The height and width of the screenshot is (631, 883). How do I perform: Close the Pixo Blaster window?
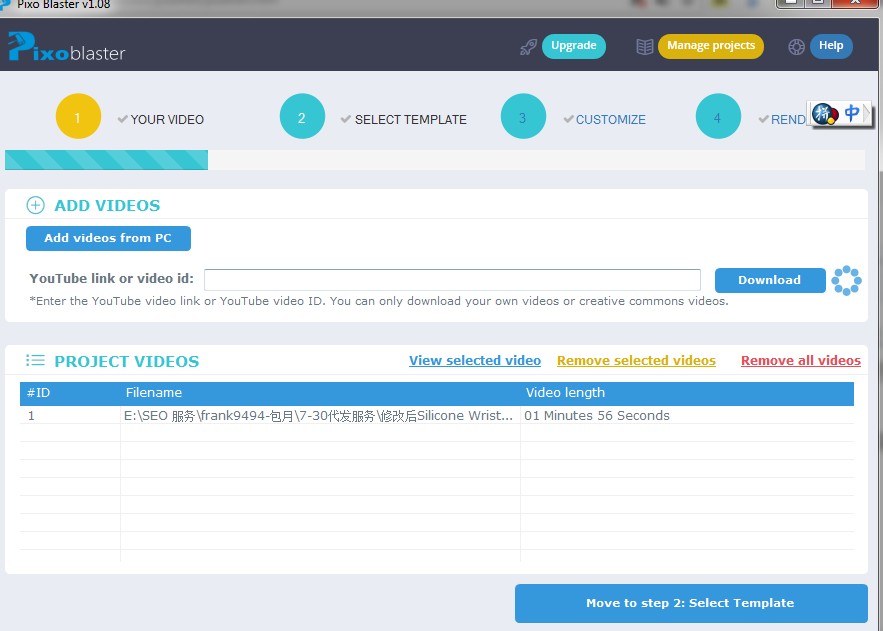click(856, 3)
